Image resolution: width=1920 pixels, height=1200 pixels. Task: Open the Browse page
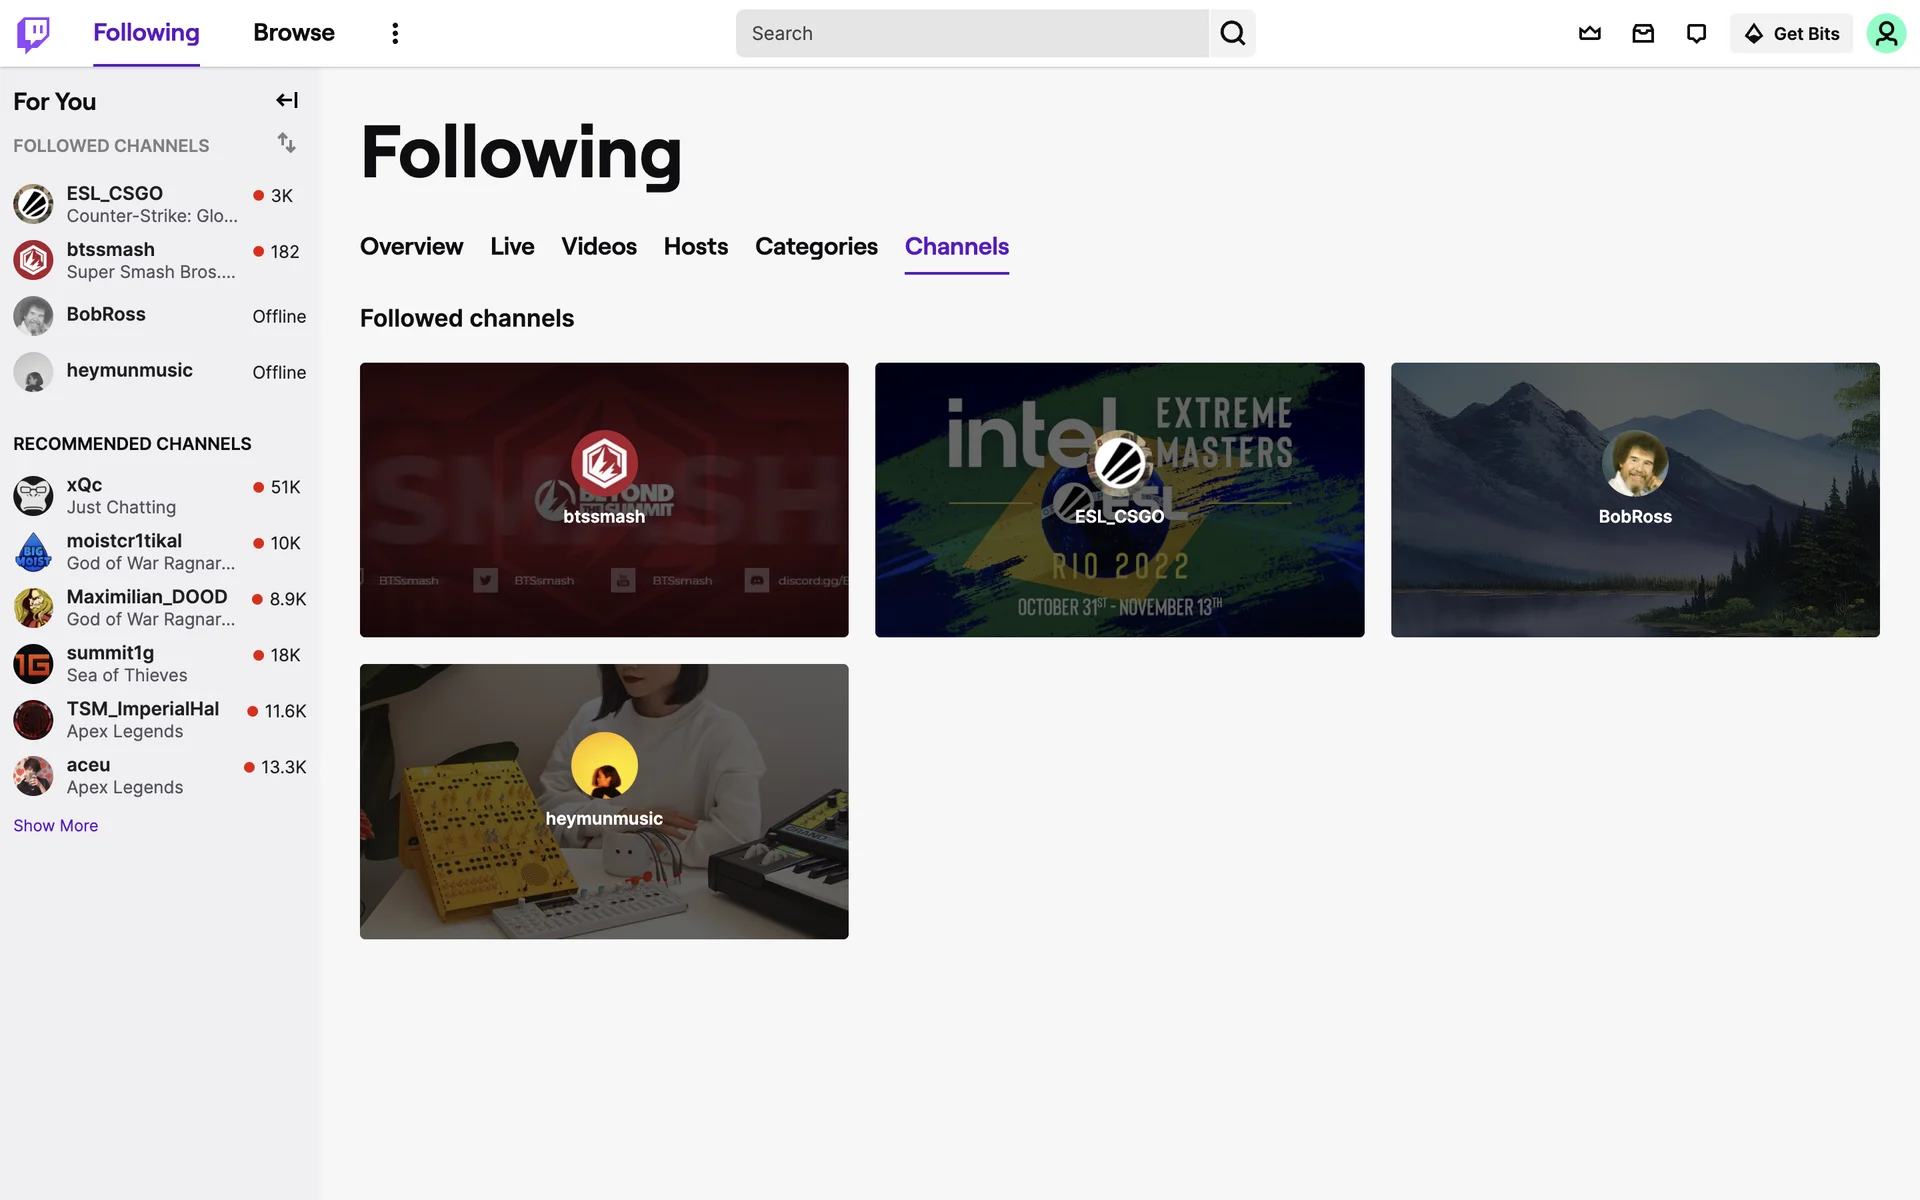point(293,33)
